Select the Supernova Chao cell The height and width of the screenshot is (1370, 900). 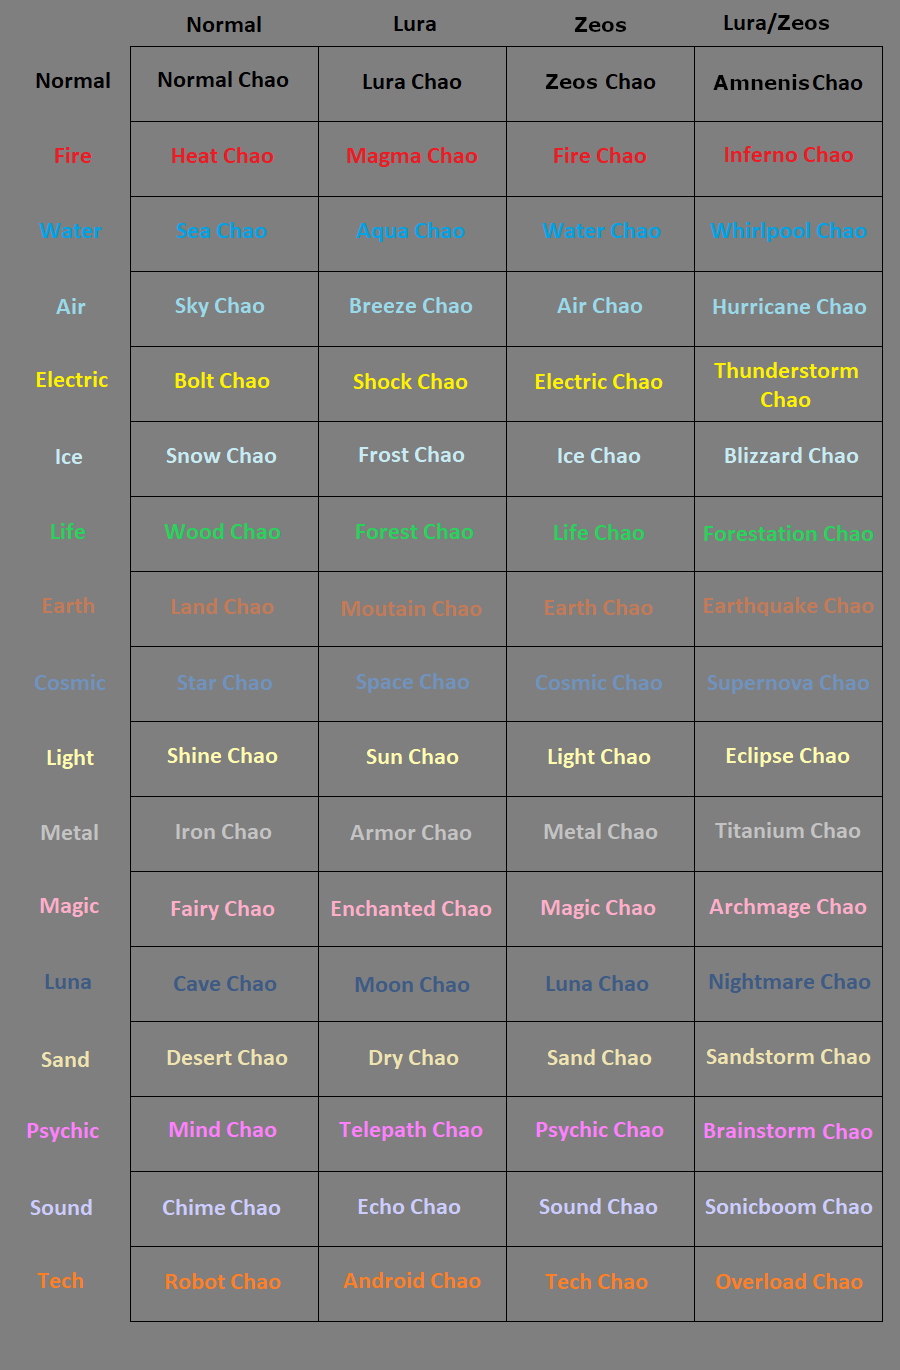788,684
